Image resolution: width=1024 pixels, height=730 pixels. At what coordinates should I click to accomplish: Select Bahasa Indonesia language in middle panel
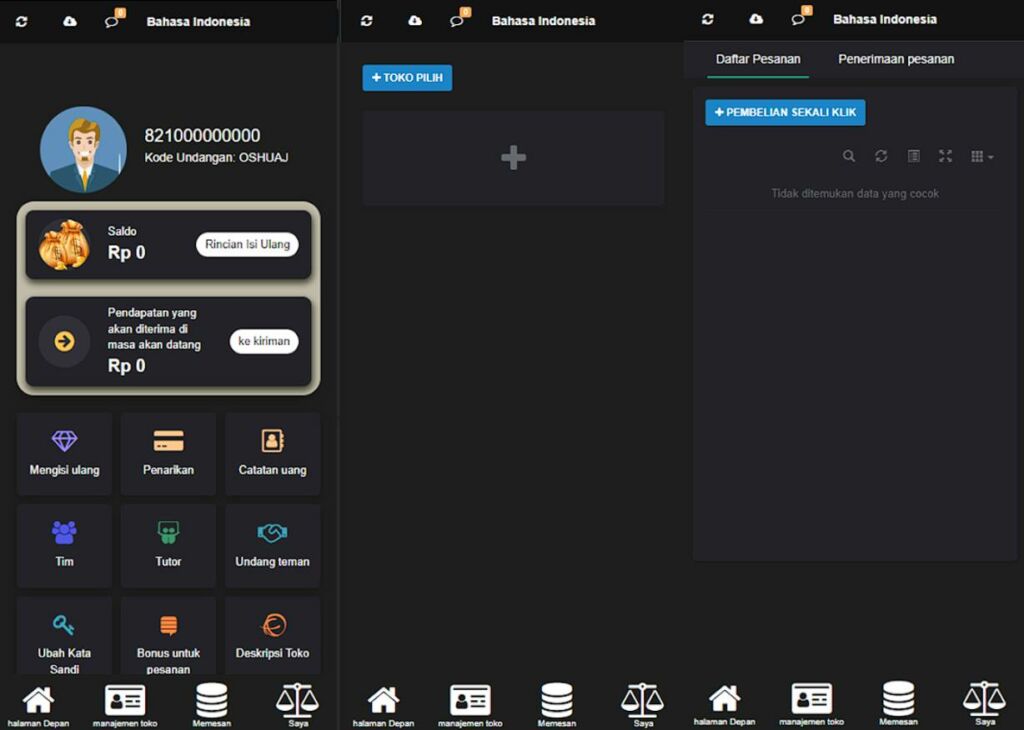point(543,21)
